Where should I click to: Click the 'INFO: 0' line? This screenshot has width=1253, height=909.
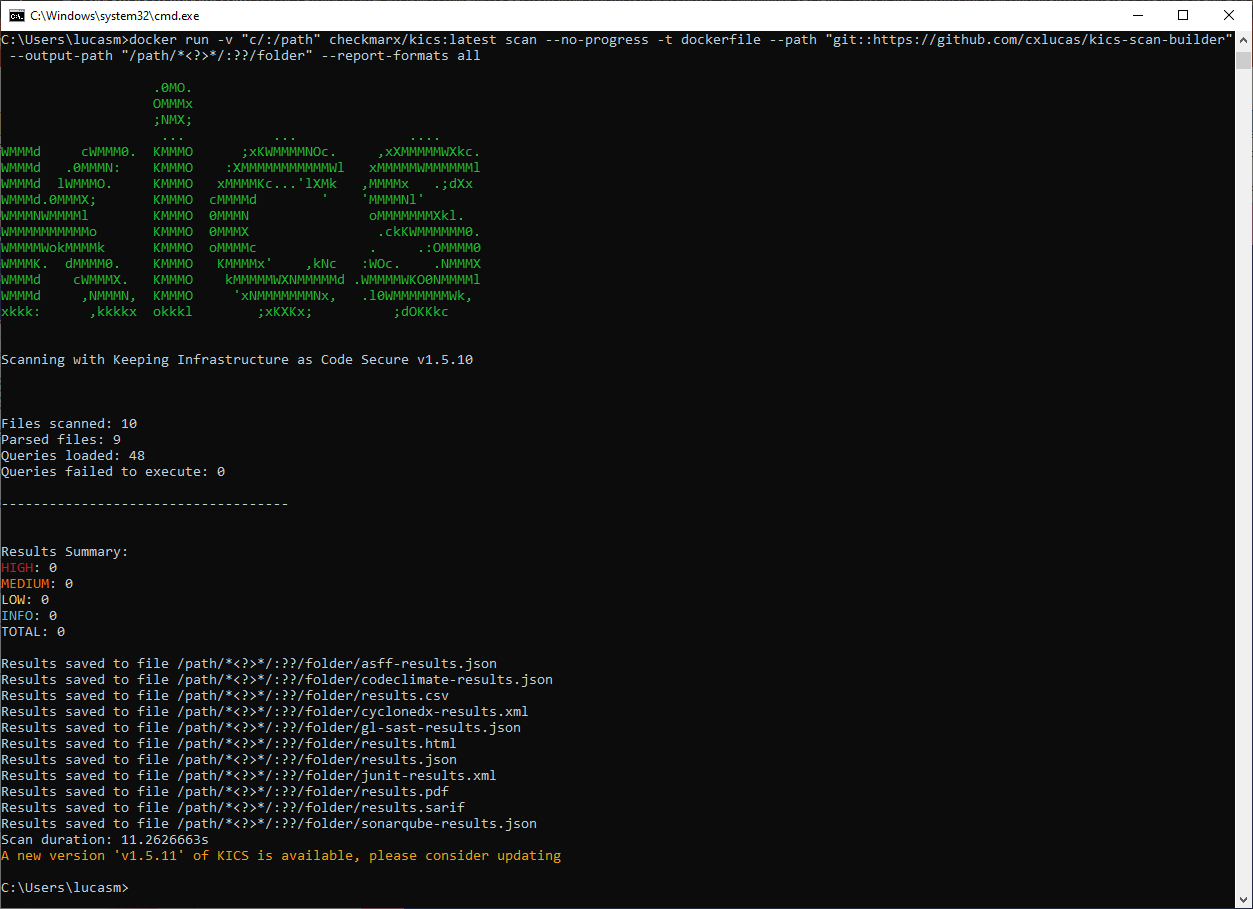click(29, 616)
